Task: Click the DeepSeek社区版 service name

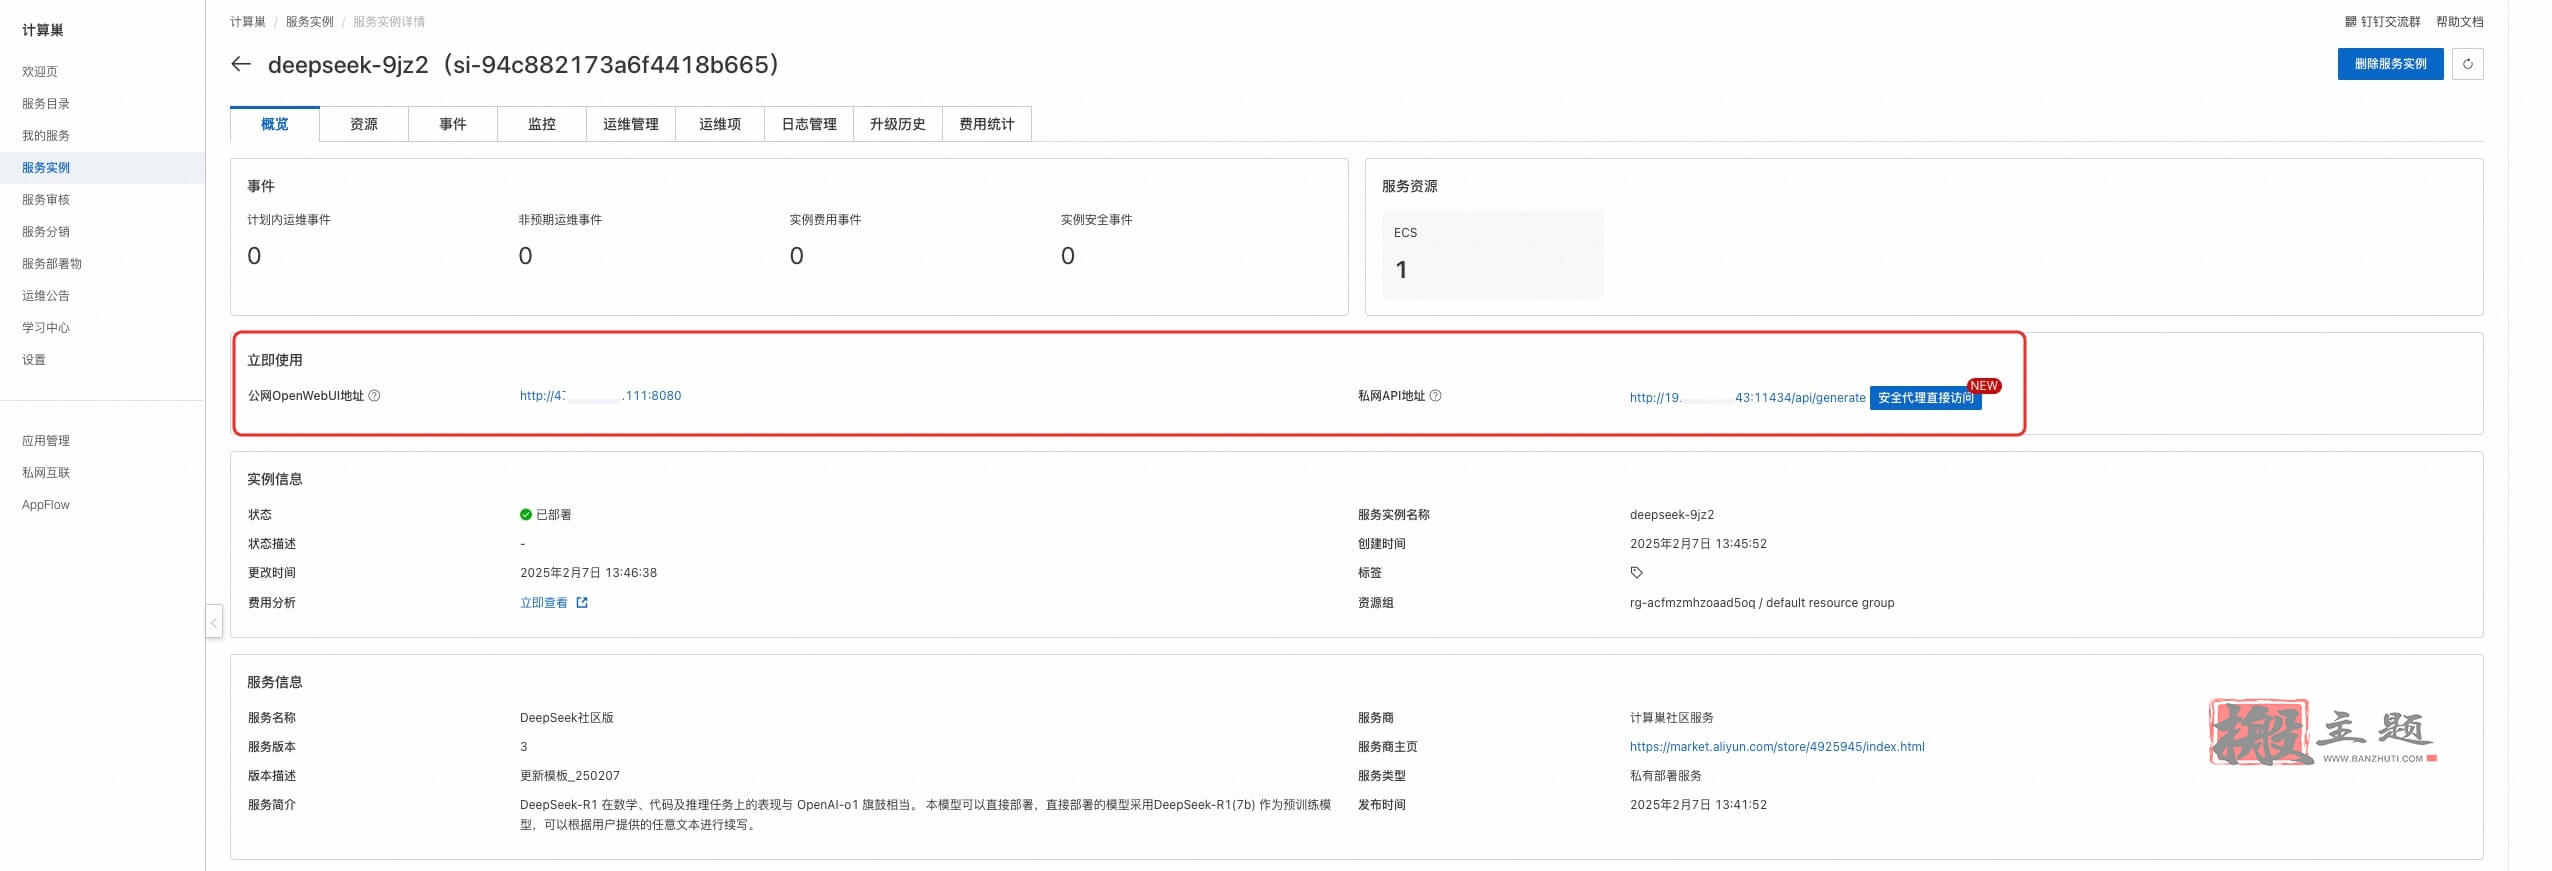Action: coord(567,718)
